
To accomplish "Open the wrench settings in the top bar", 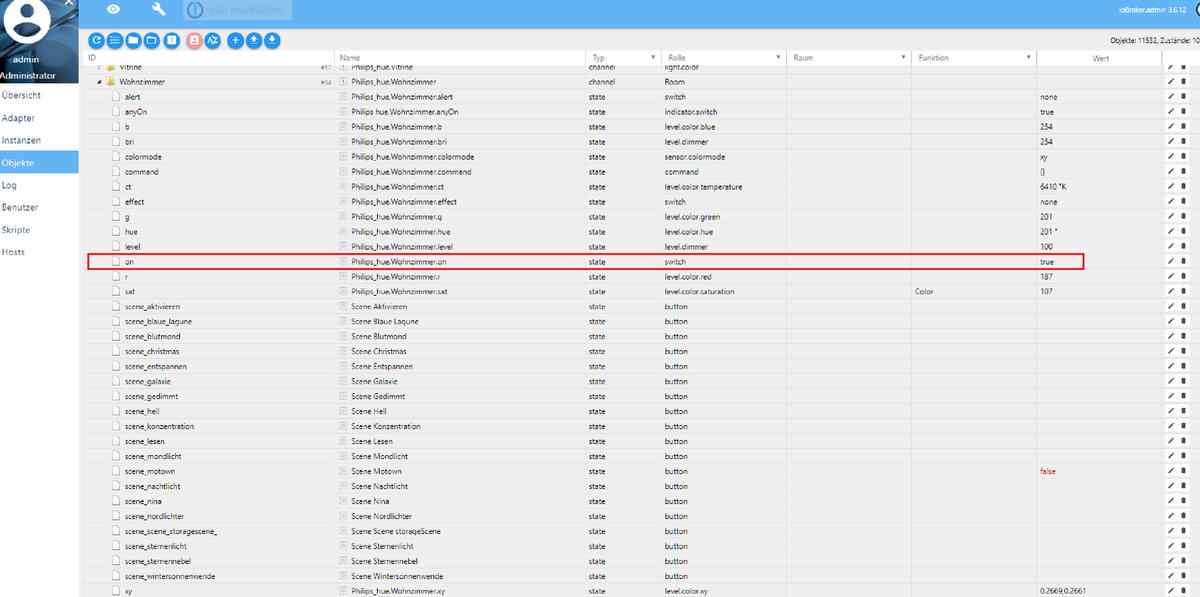I will (158, 10).
